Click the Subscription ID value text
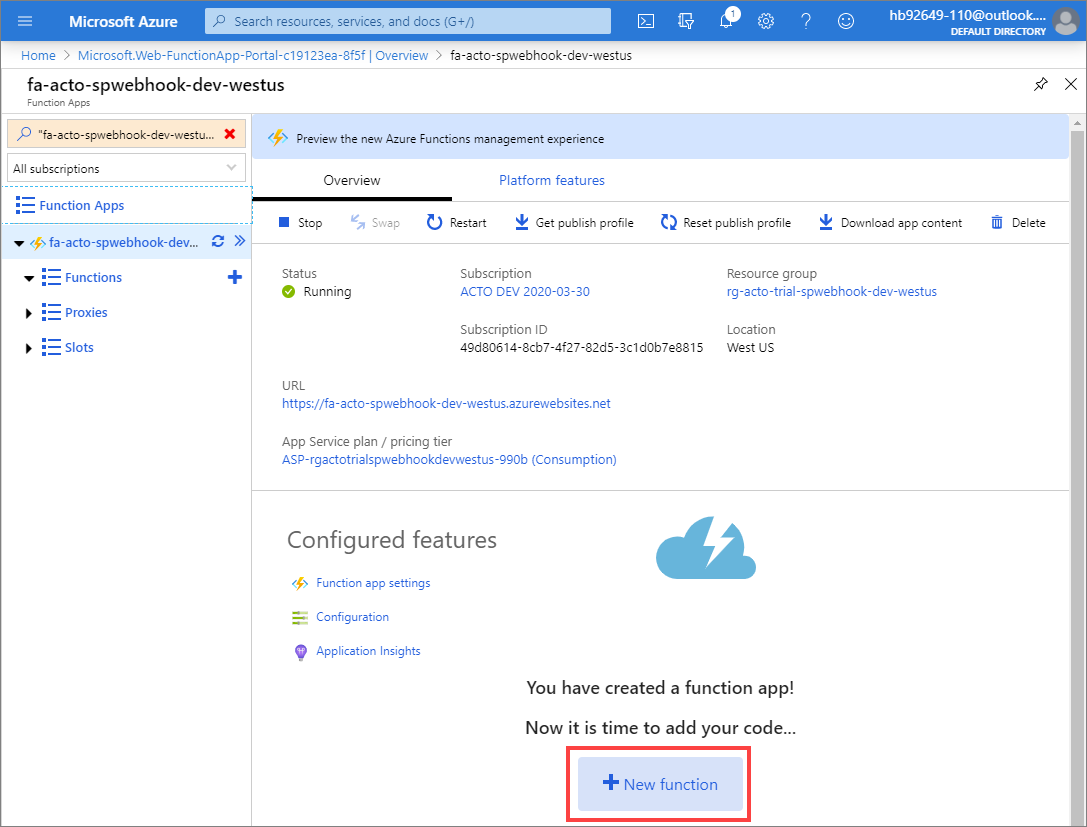Image resolution: width=1087 pixels, height=827 pixels. (582, 347)
